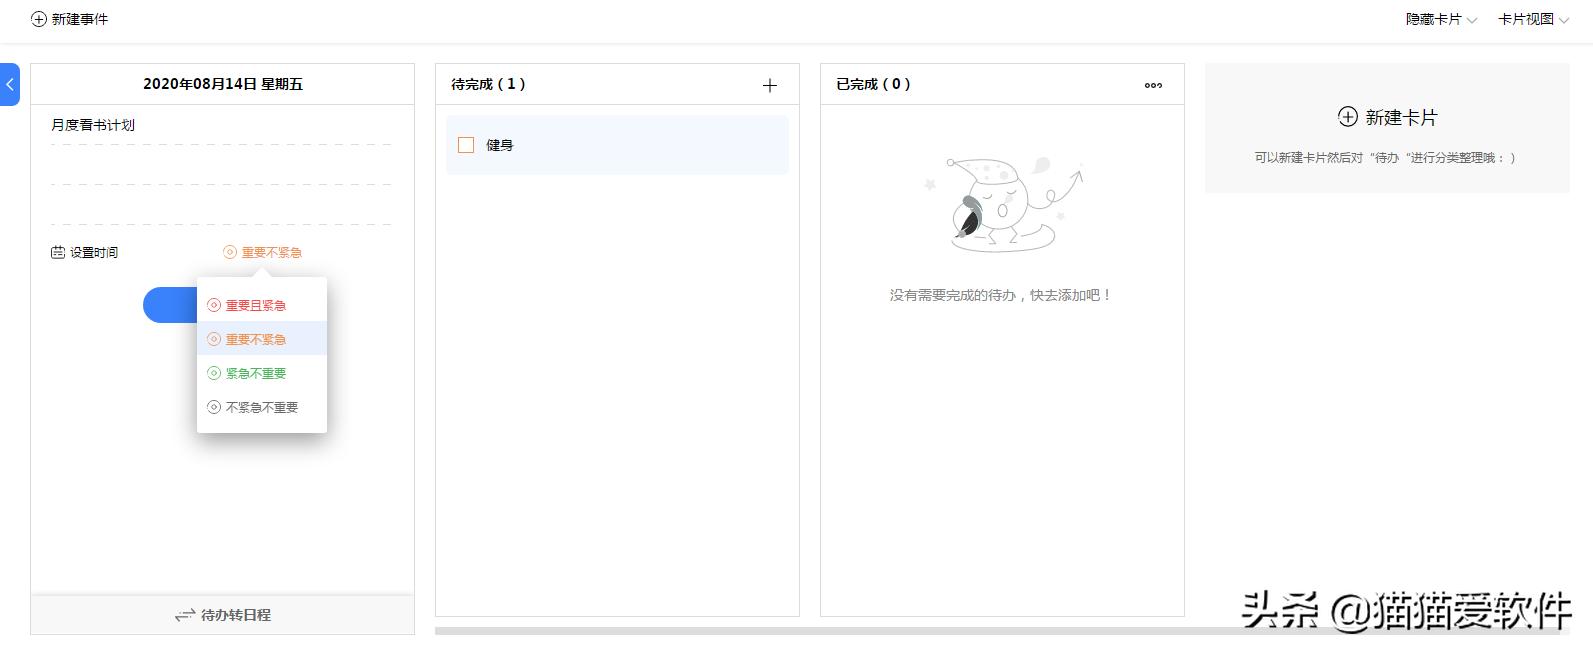
Task: Click the 健身 task text
Action: click(500, 145)
